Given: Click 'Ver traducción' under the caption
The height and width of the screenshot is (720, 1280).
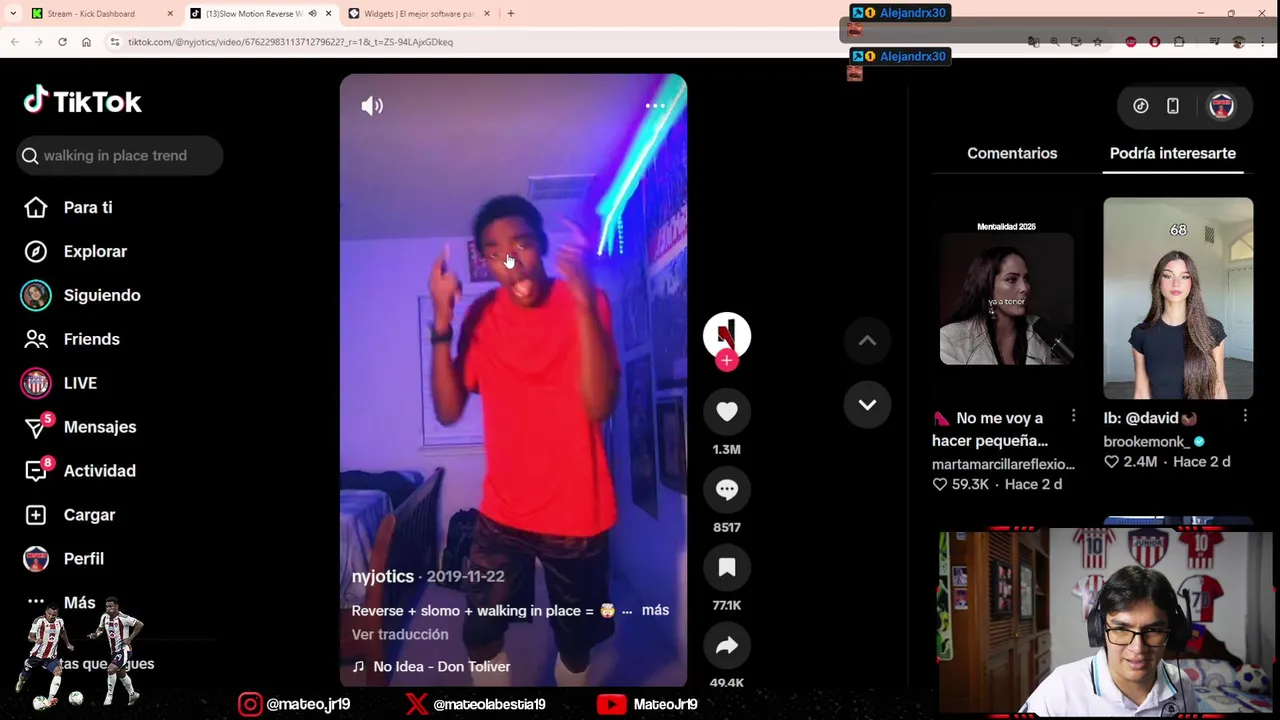Looking at the screenshot, I should (400, 634).
